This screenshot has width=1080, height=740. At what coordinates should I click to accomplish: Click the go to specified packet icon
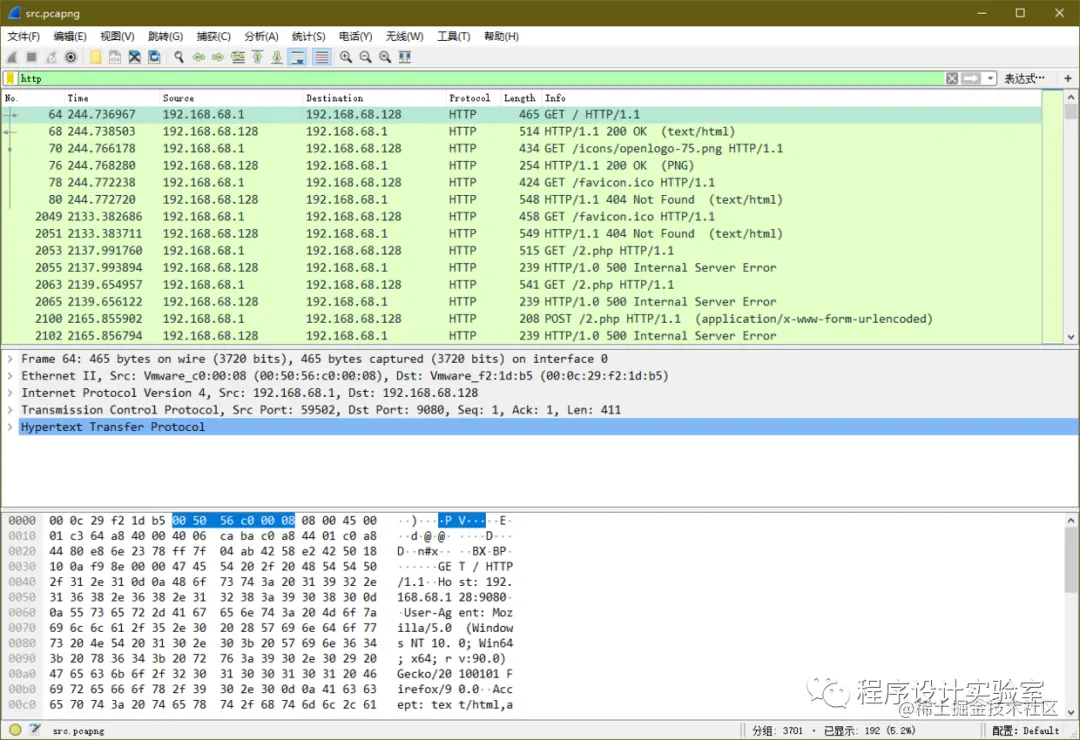click(238, 57)
